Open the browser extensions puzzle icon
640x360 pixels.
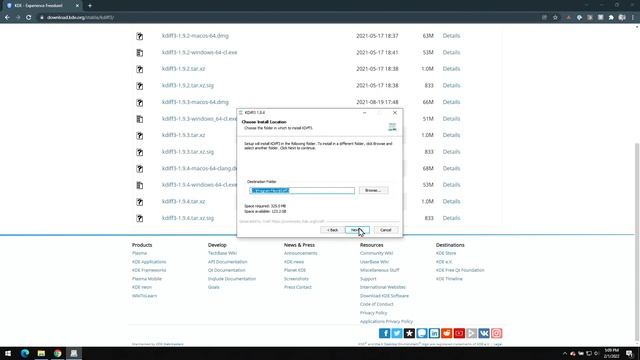pos(611,18)
